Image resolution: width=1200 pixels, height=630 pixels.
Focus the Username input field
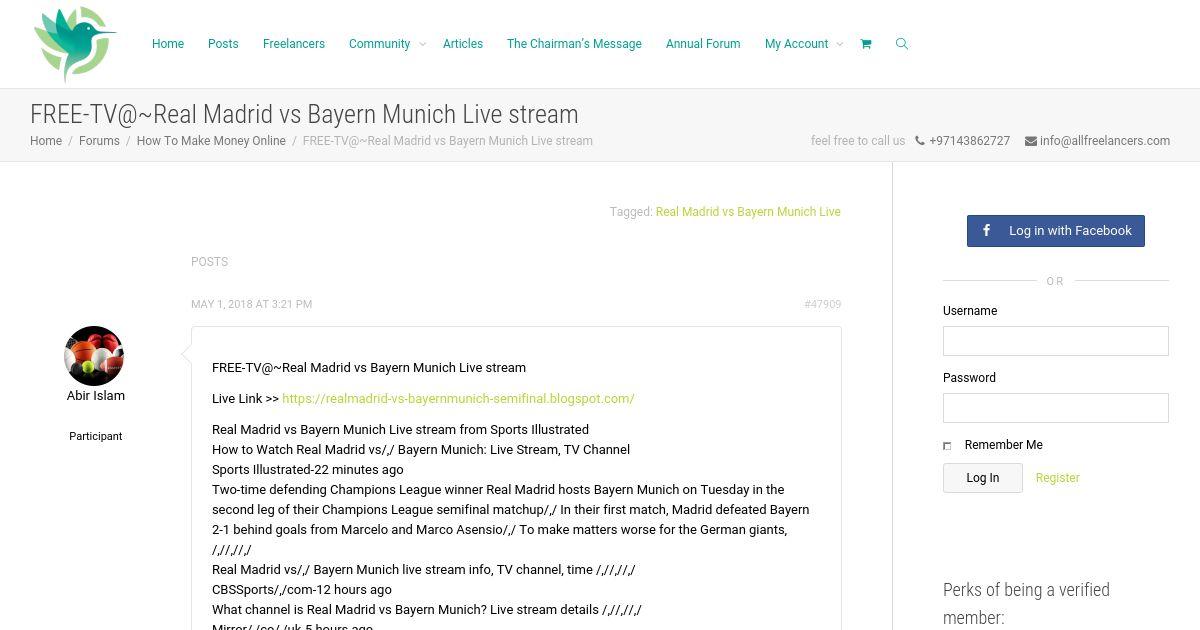click(x=1056, y=341)
